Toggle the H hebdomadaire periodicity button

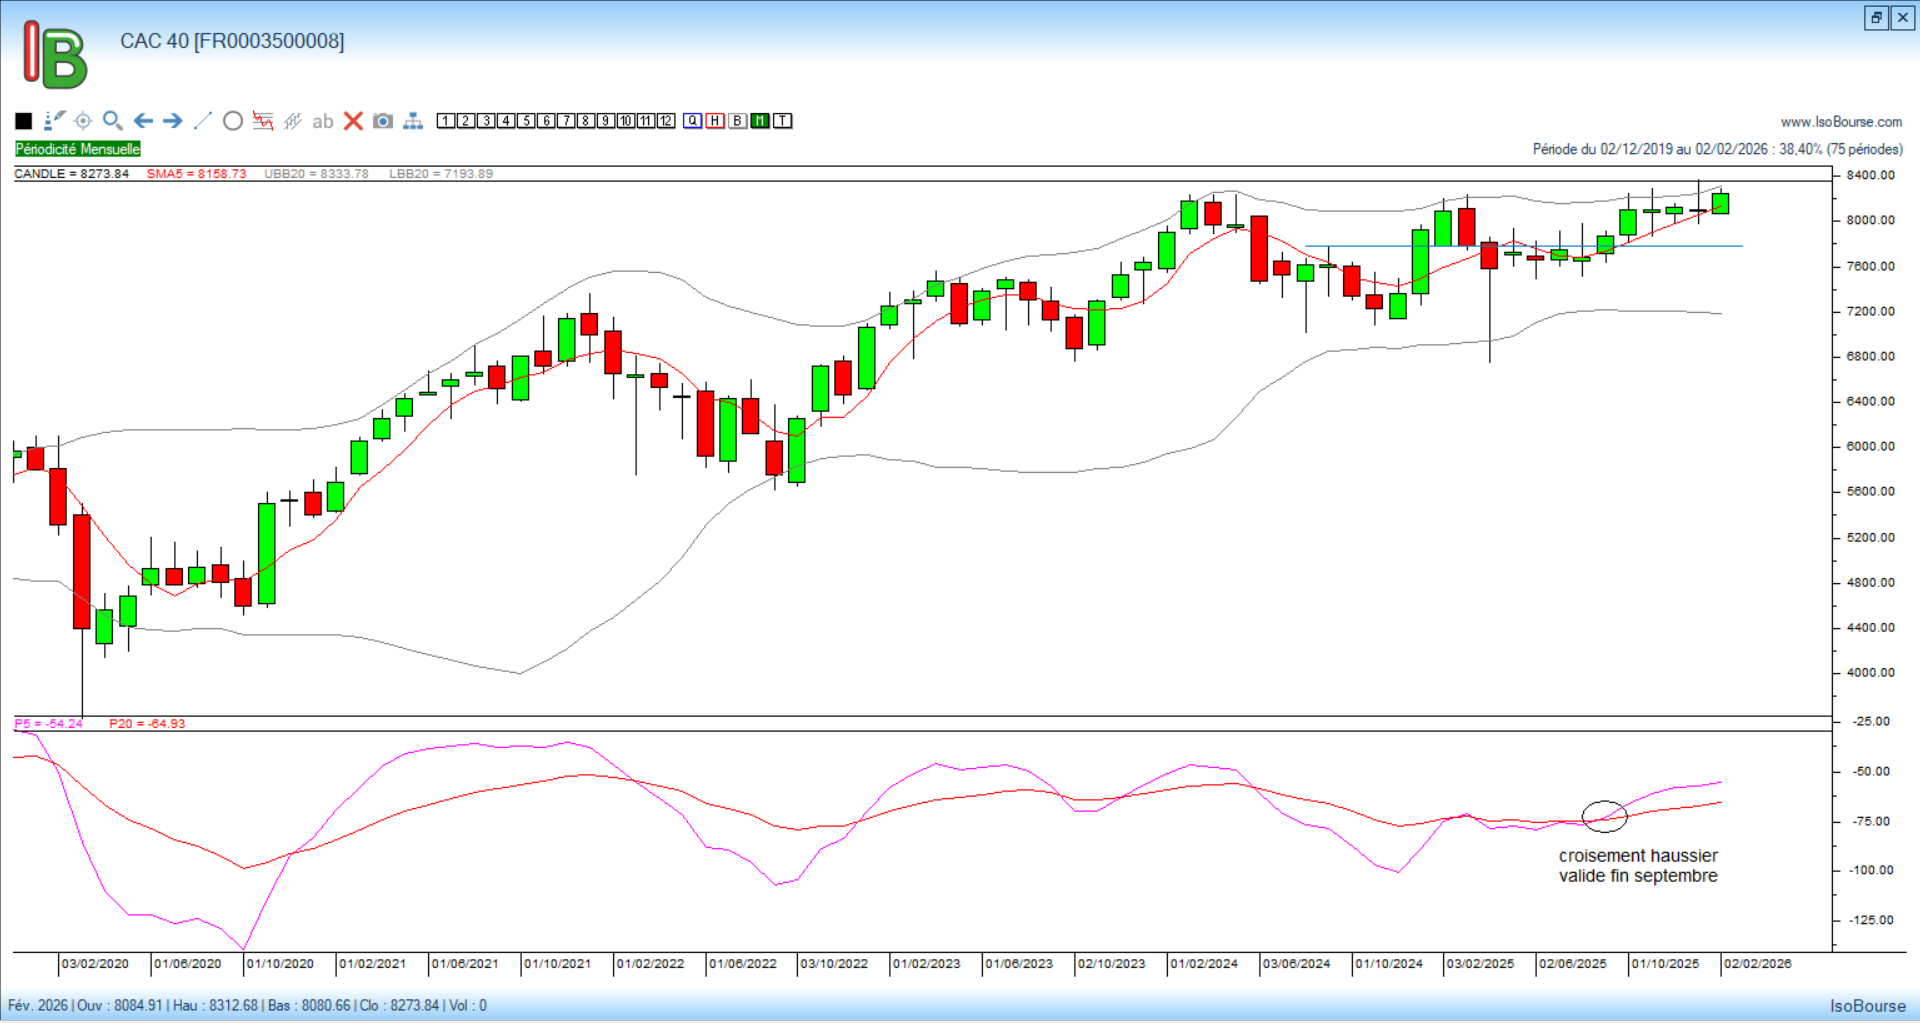point(715,121)
